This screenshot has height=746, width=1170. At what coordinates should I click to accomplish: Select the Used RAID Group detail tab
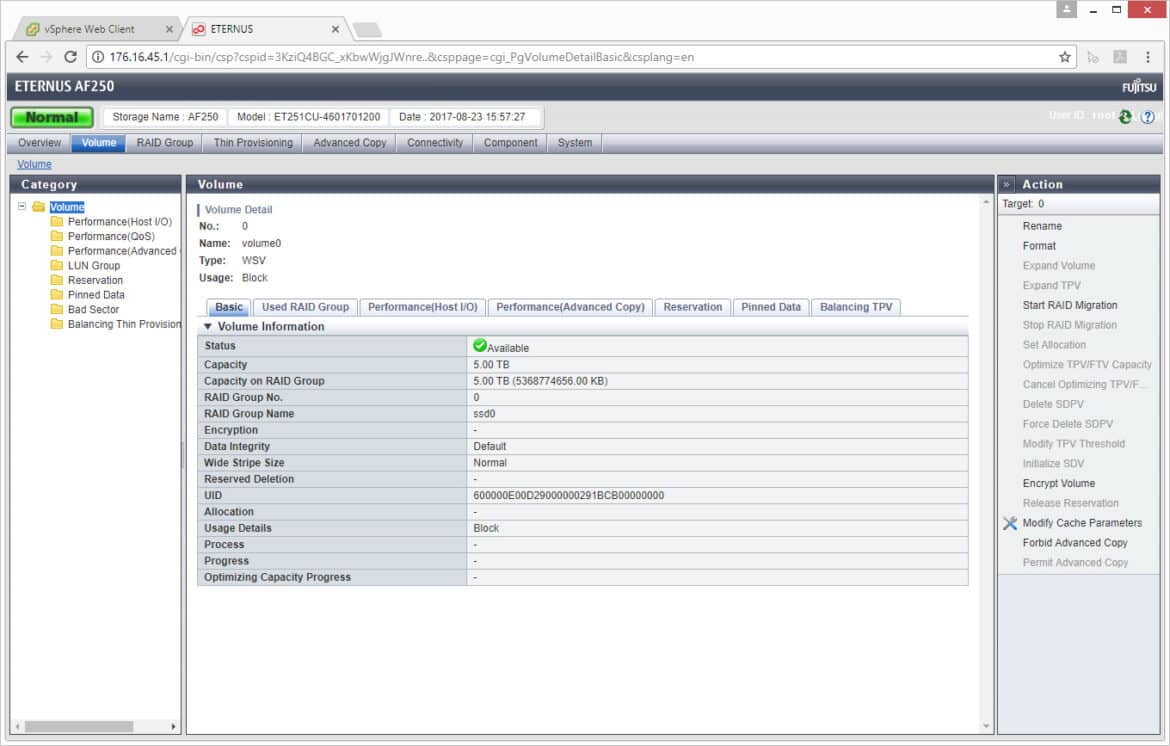(x=305, y=307)
